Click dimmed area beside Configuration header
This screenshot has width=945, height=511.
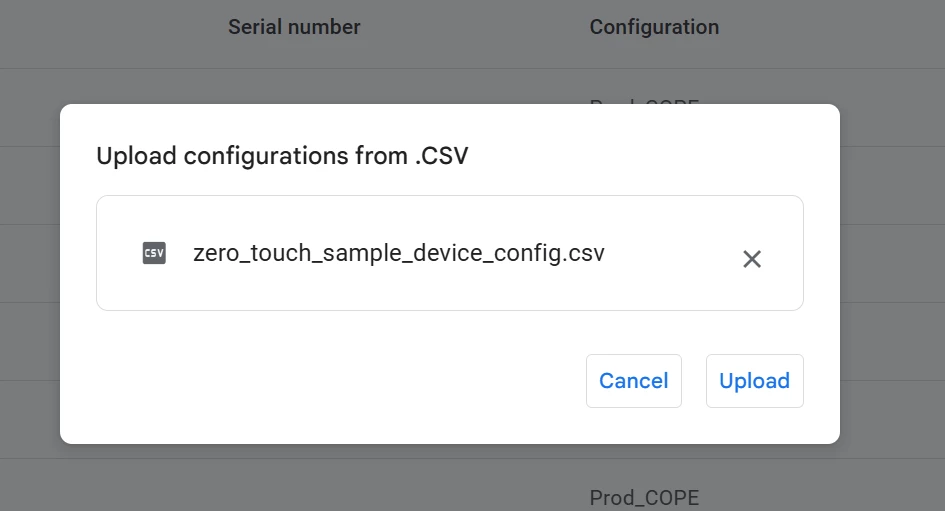[x=832, y=27]
